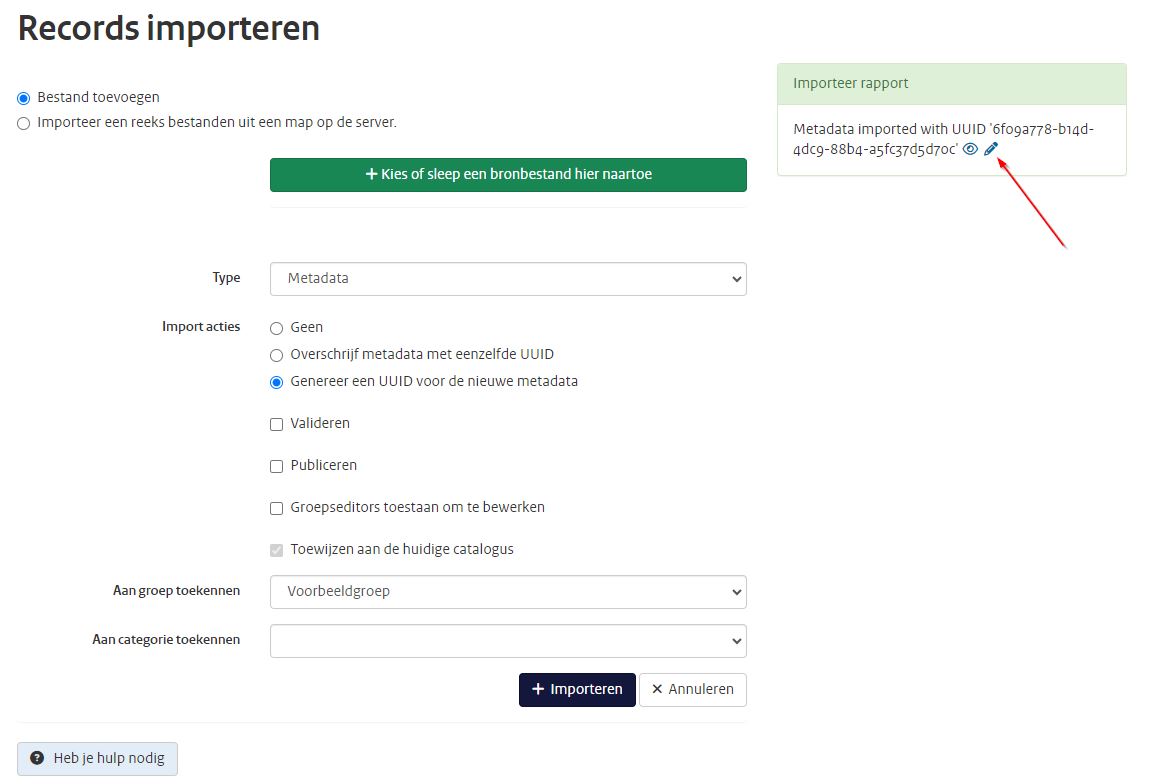Open the Voorbeeldgroep dropdown

pos(508,591)
